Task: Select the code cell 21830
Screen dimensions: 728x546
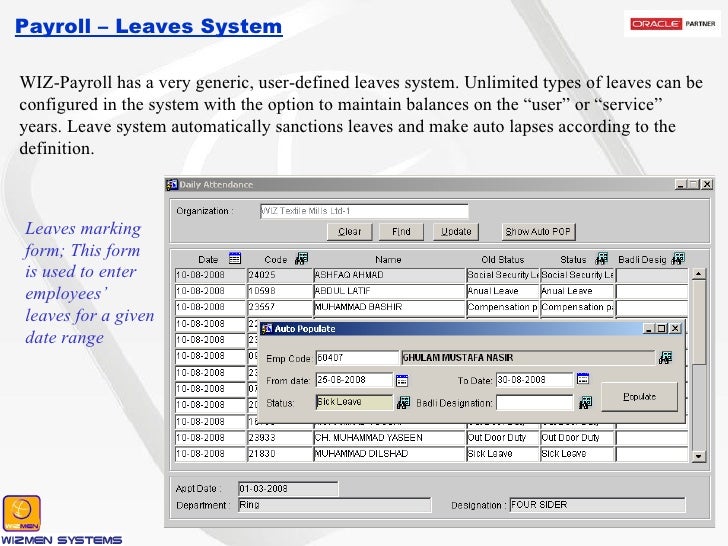Action: point(280,454)
